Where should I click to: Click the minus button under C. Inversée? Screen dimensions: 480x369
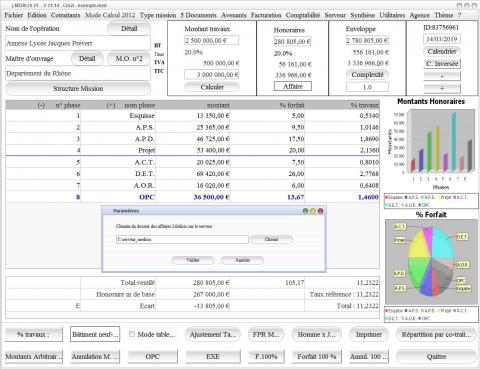[x=442, y=76]
